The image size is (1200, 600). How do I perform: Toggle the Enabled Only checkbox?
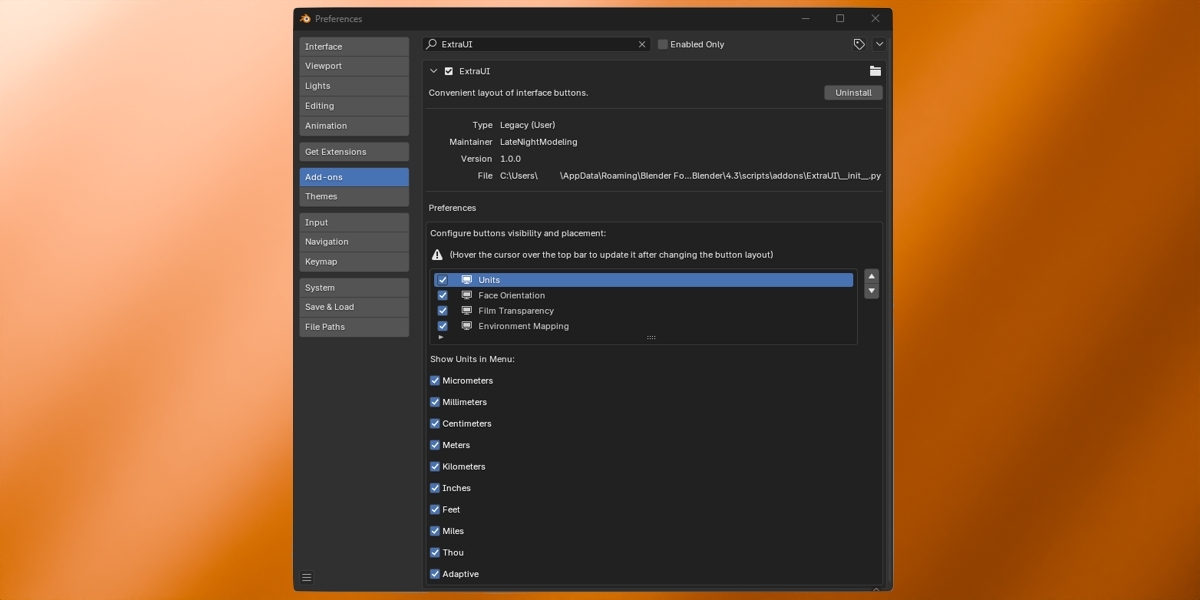point(662,44)
